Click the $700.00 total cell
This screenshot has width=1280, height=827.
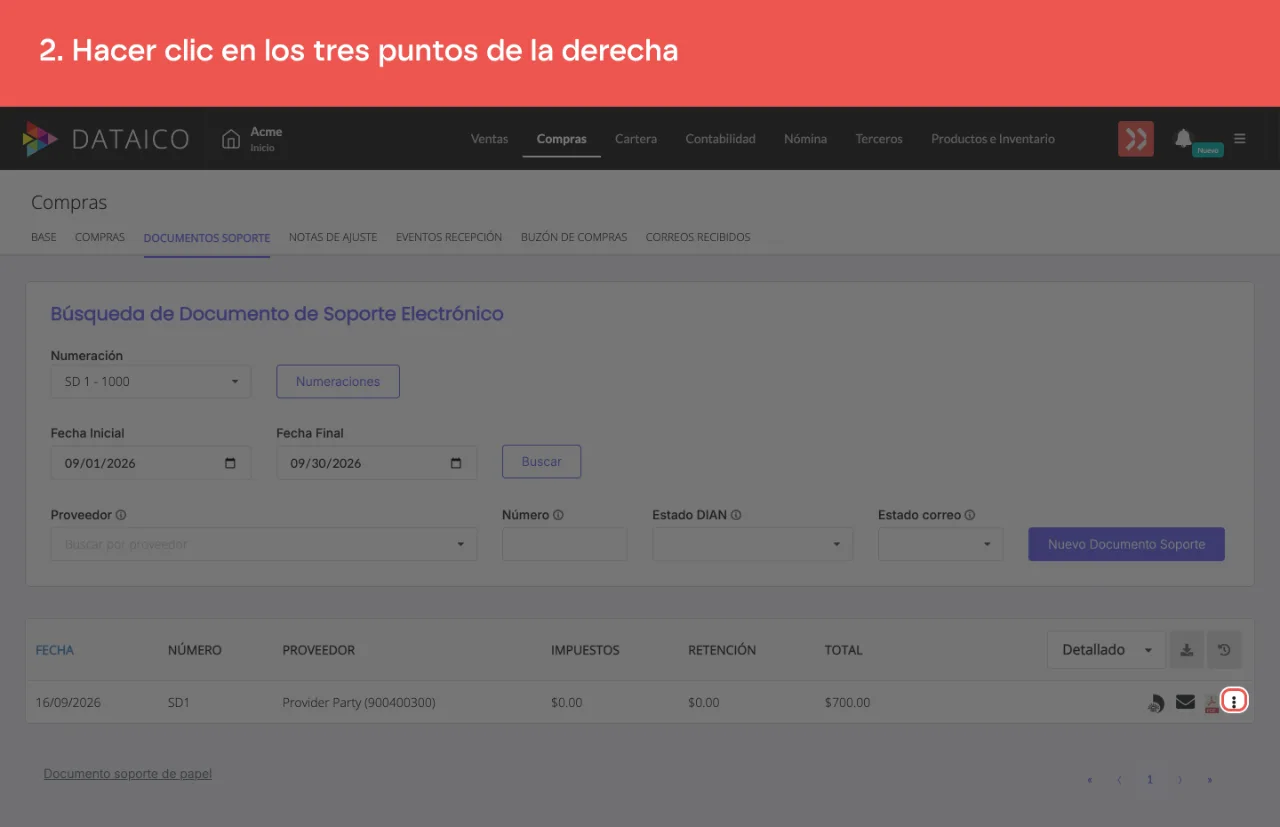pyautogui.click(x=847, y=703)
